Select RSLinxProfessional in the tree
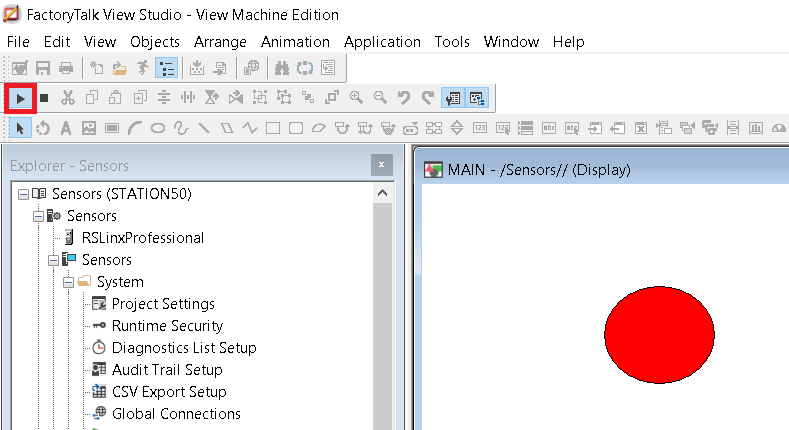Viewport: 789px width, 430px height. pyautogui.click(x=143, y=238)
